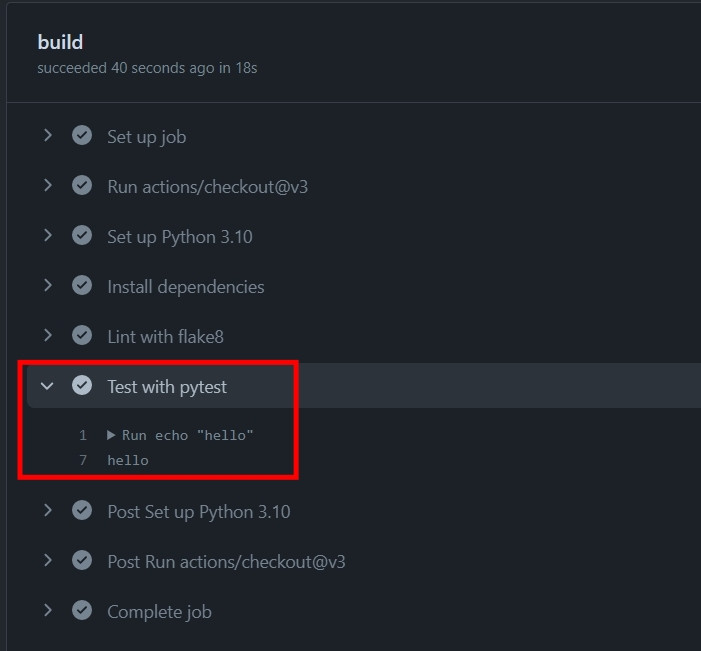Image resolution: width=701 pixels, height=651 pixels.
Task: Click the success icon beside Install dependencies
Action: coord(82,286)
